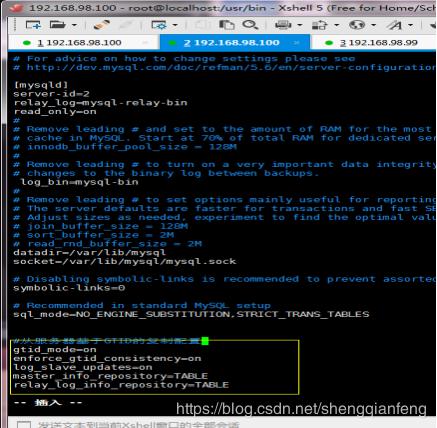Click the log_bin=mysql-bin line

pos(79,182)
